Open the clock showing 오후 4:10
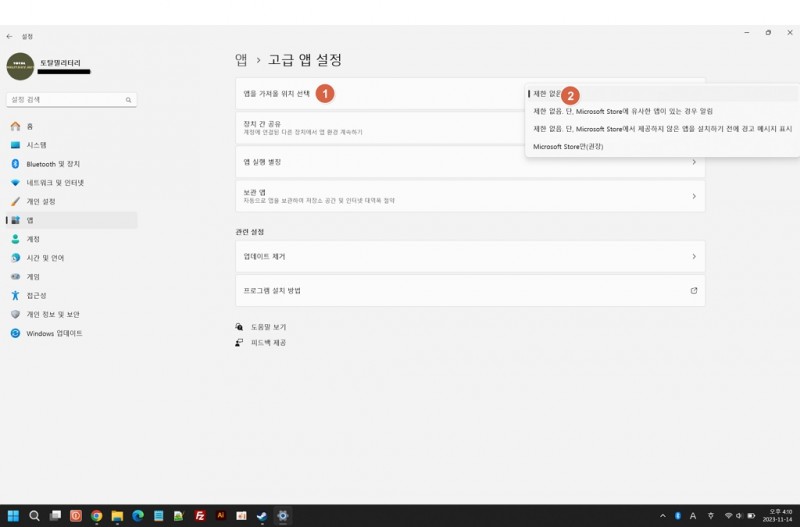 point(778,515)
